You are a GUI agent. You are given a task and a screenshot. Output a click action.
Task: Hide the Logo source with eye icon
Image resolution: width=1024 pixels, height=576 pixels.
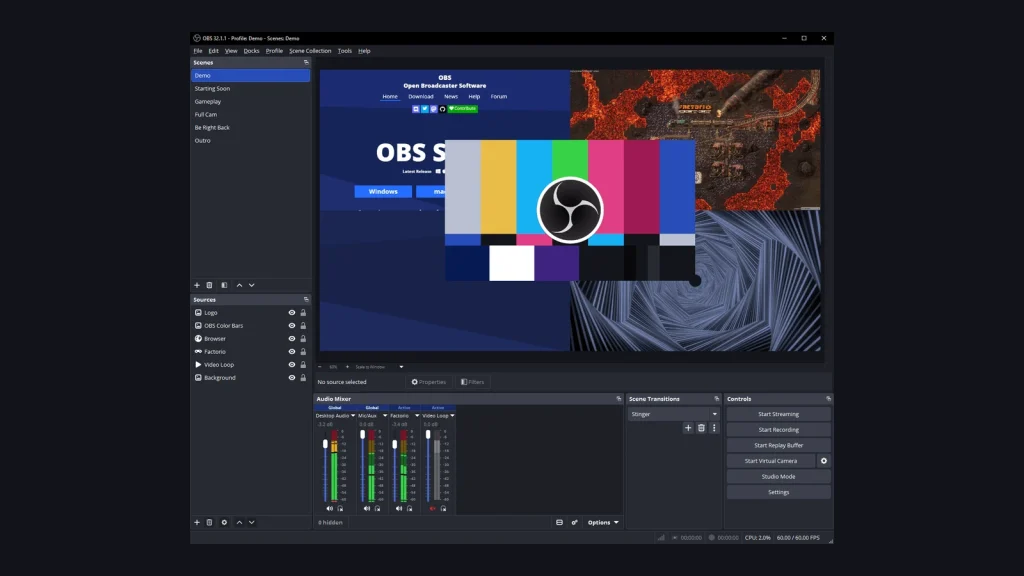pos(292,313)
